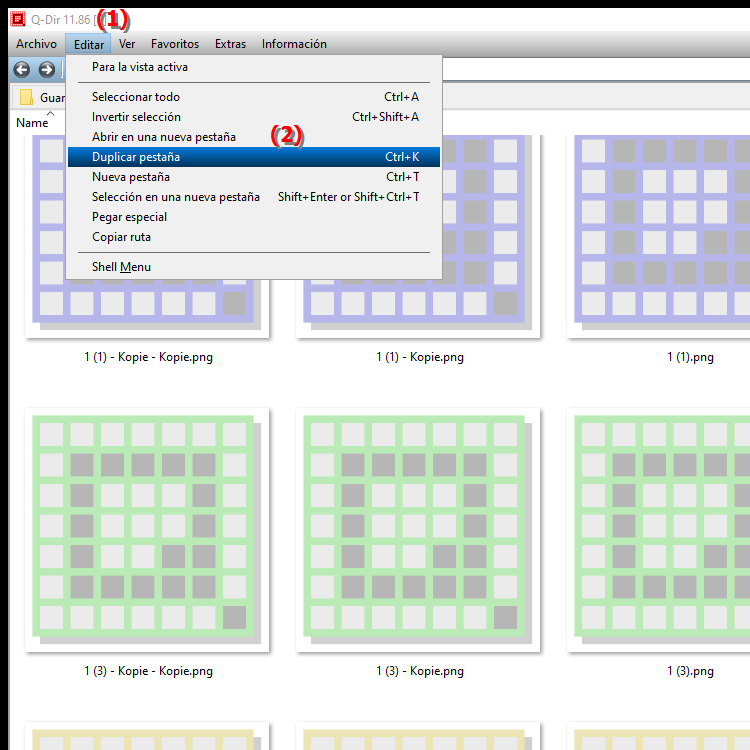
Task: Click the Guar folder breadcrumb label
Action: point(52,98)
